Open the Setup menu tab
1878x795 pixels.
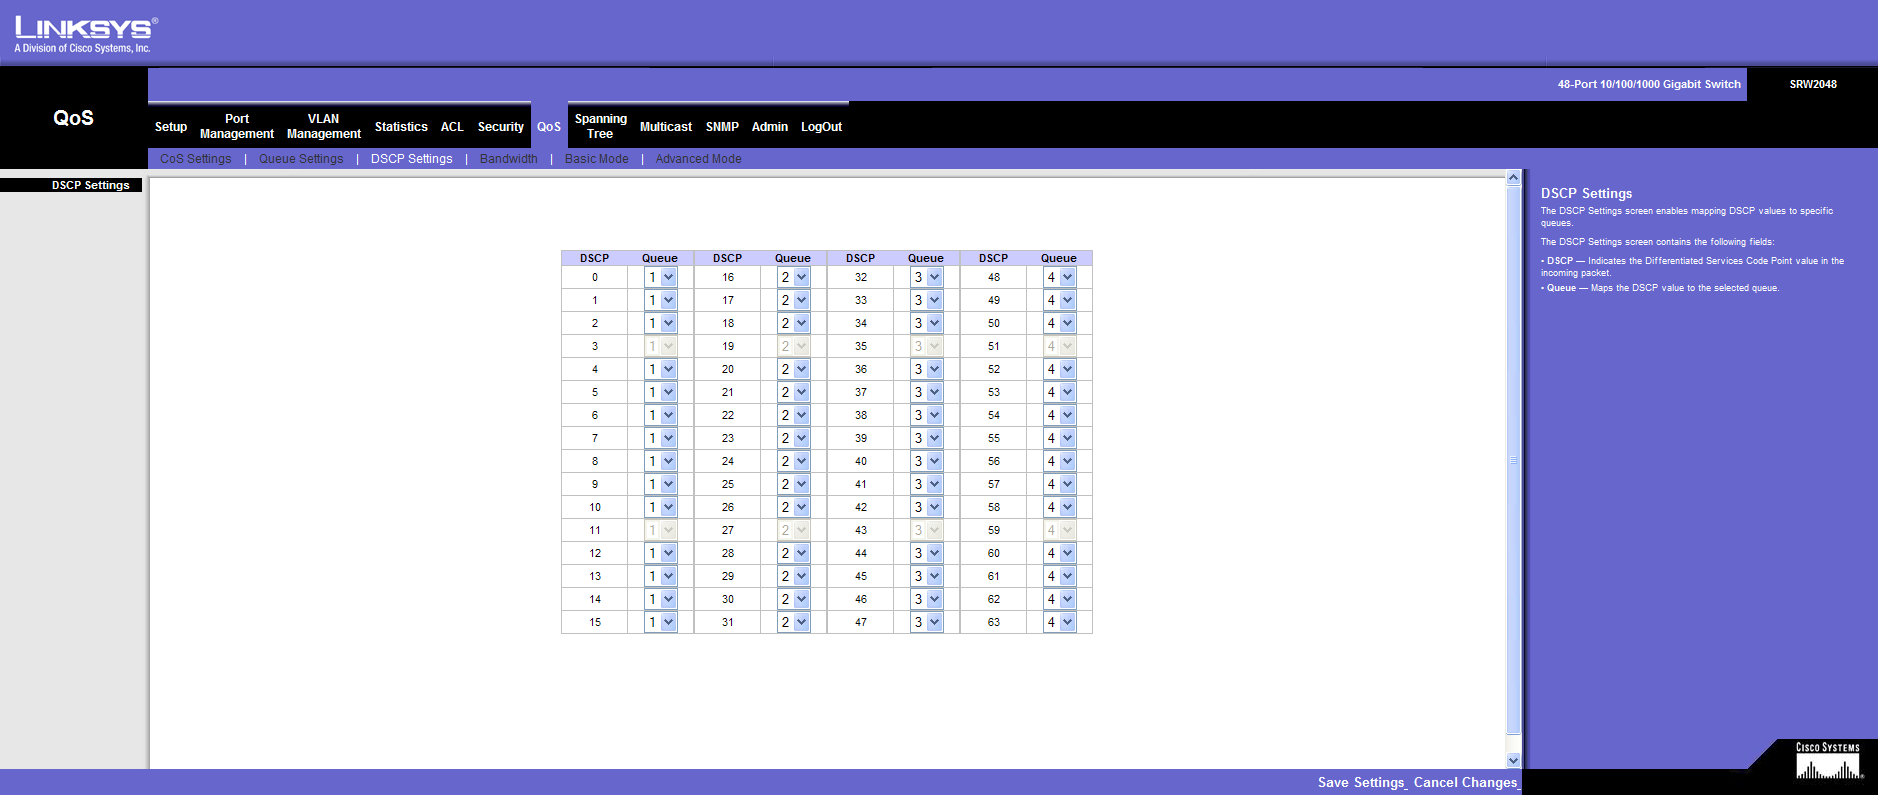[x=171, y=127]
